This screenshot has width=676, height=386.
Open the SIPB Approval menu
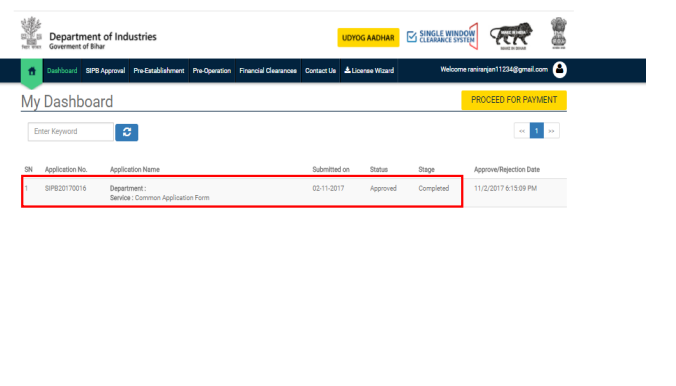click(105, 71)
